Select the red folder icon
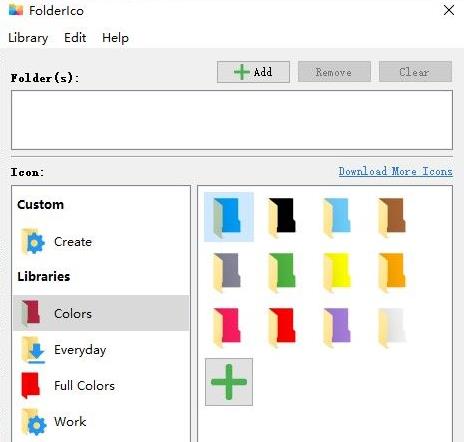The height and width of the screenshot is (442, 464). pyautogui.click(x=282, y=327)
